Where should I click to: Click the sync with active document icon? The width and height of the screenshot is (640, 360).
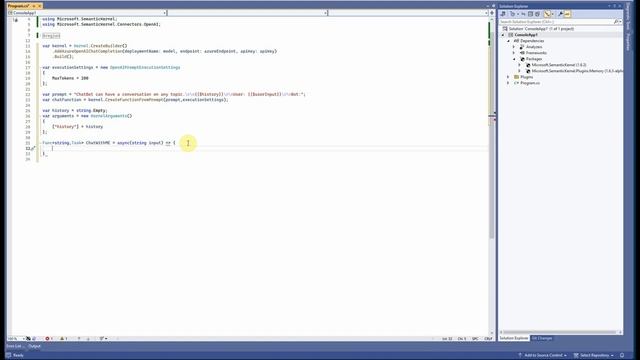pos(523,14)
